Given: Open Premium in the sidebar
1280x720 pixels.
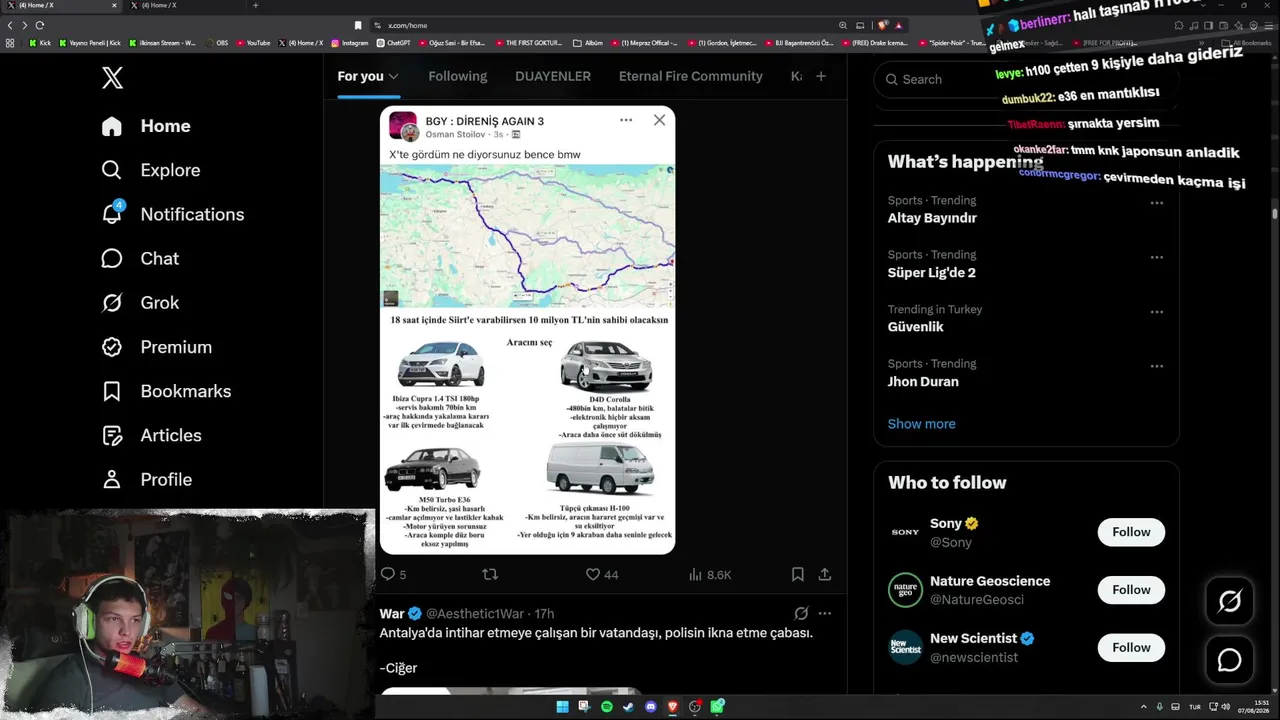Looking at the screenshot, I should click(156, 347).
